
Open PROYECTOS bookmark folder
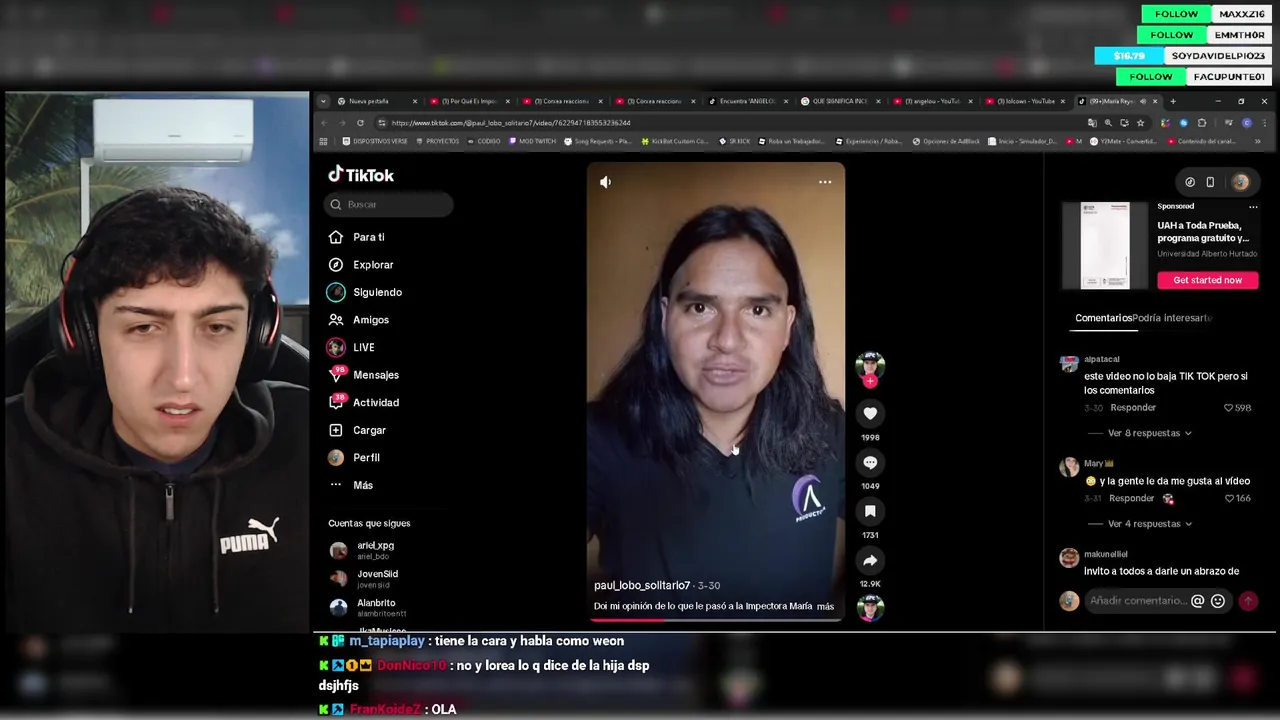coord(436,141)
